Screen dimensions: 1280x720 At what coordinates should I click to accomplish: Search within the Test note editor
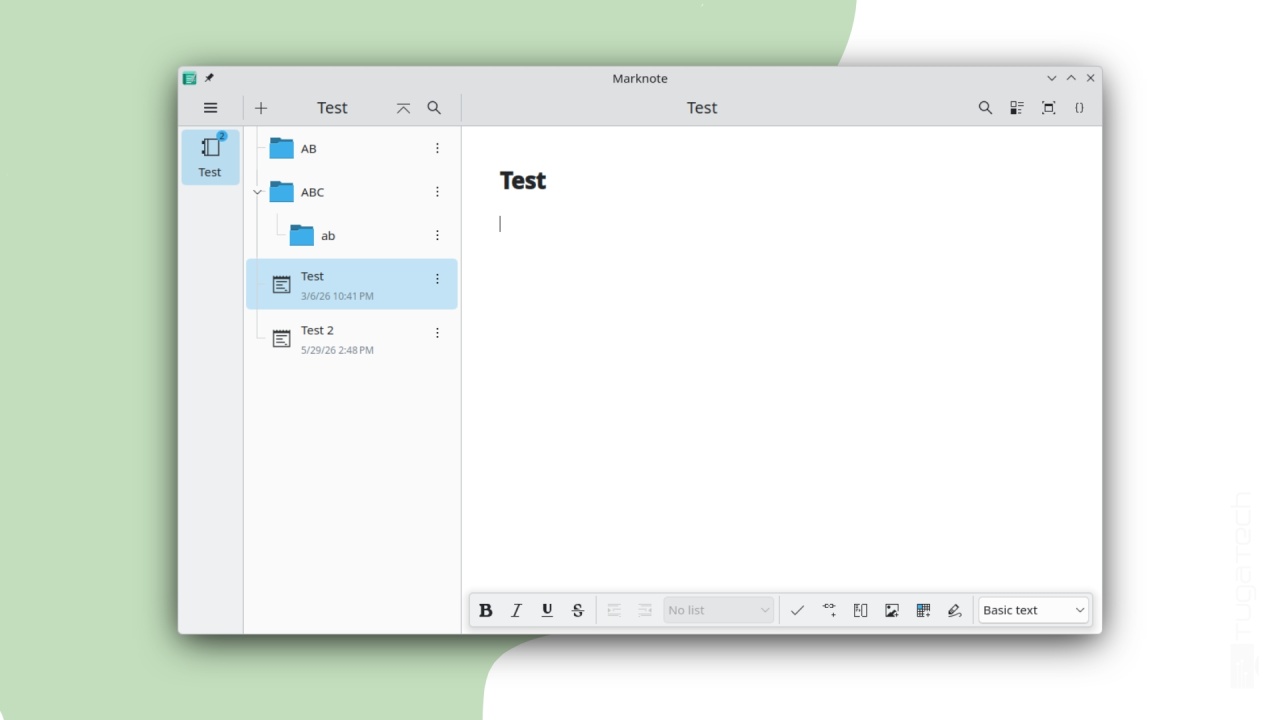pyautogui.click(x=985, y=108)
